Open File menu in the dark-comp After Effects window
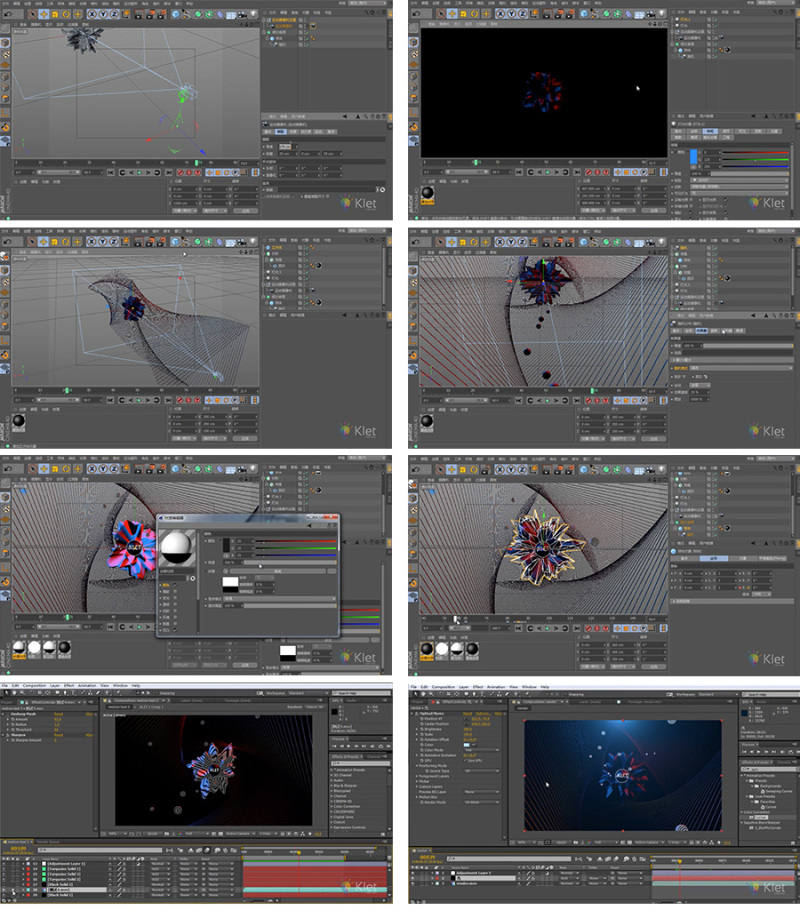 5,686
